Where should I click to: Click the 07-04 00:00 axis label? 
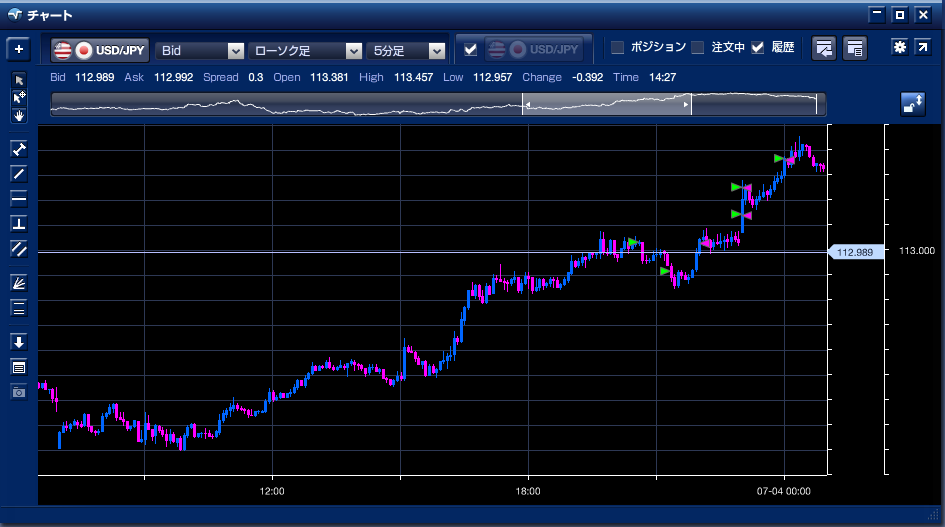[x=783, y=491]
